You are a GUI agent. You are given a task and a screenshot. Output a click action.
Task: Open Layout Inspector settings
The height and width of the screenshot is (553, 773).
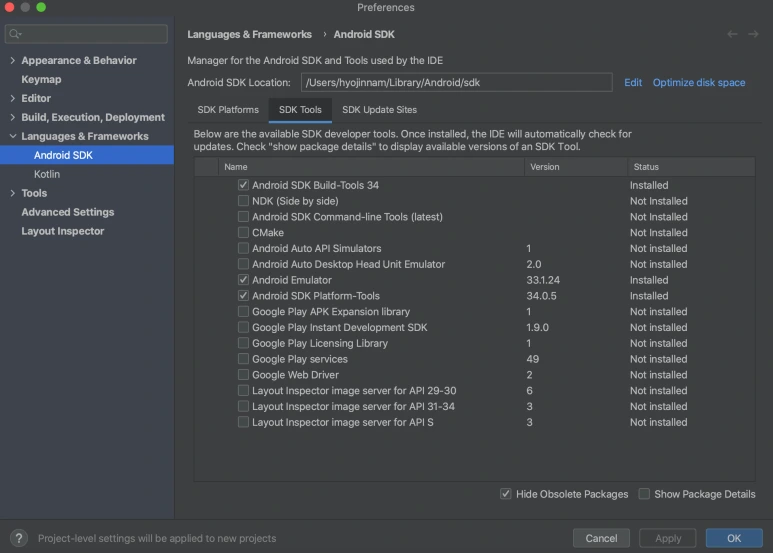click(63, 231)
